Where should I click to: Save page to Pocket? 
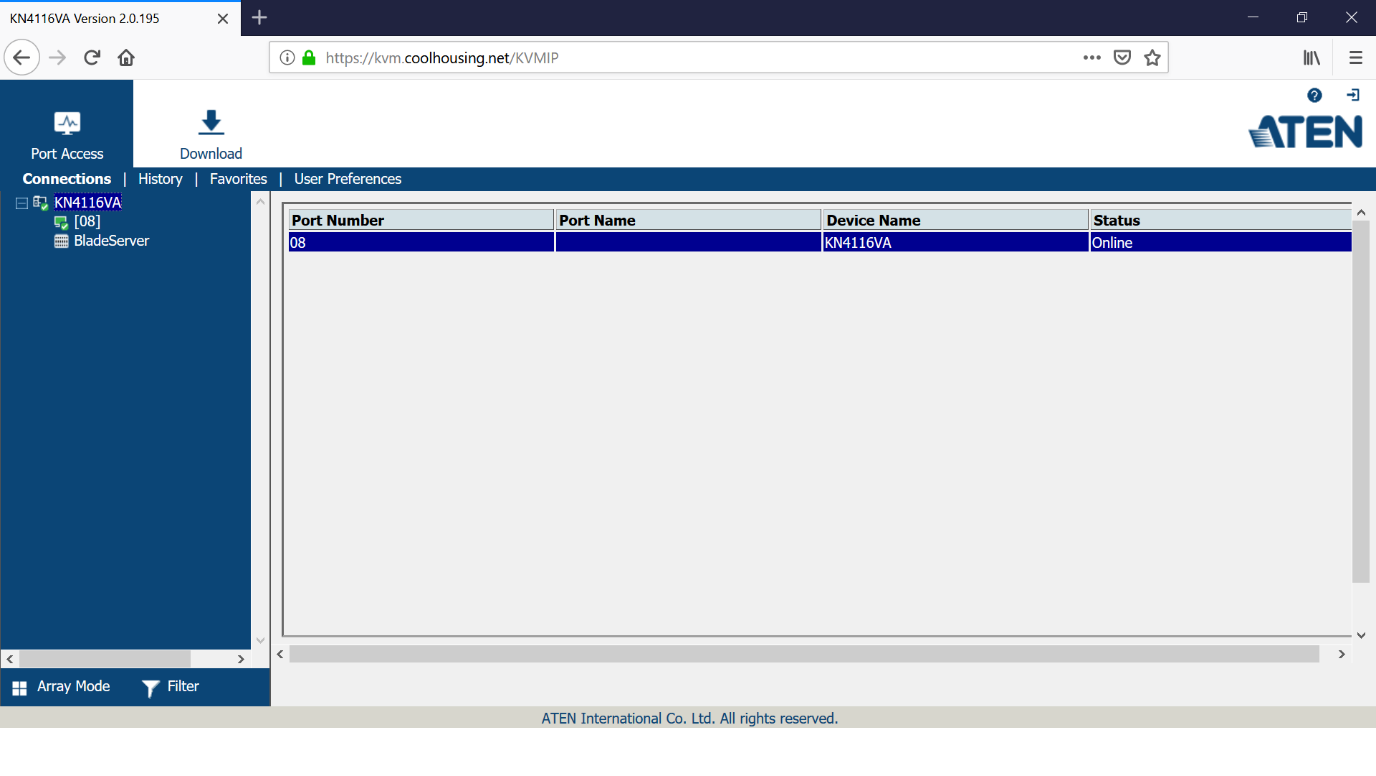[1122, 58]
